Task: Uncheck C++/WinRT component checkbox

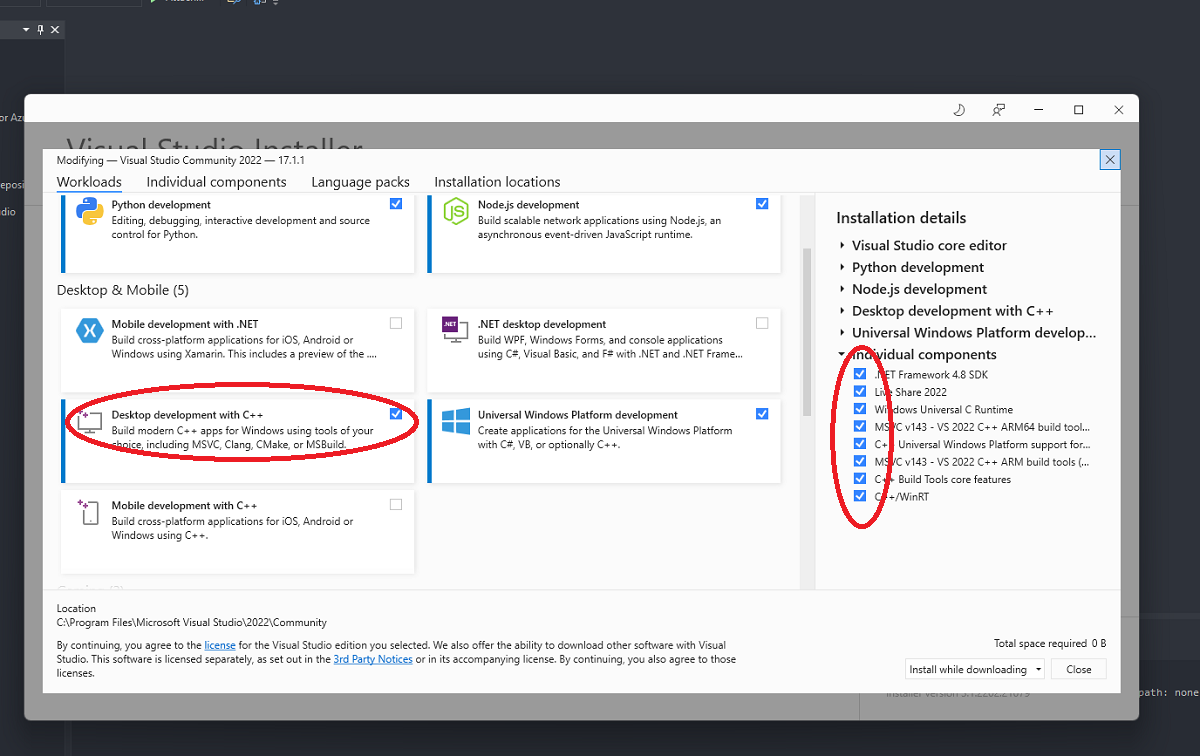Action: [860, 496]
